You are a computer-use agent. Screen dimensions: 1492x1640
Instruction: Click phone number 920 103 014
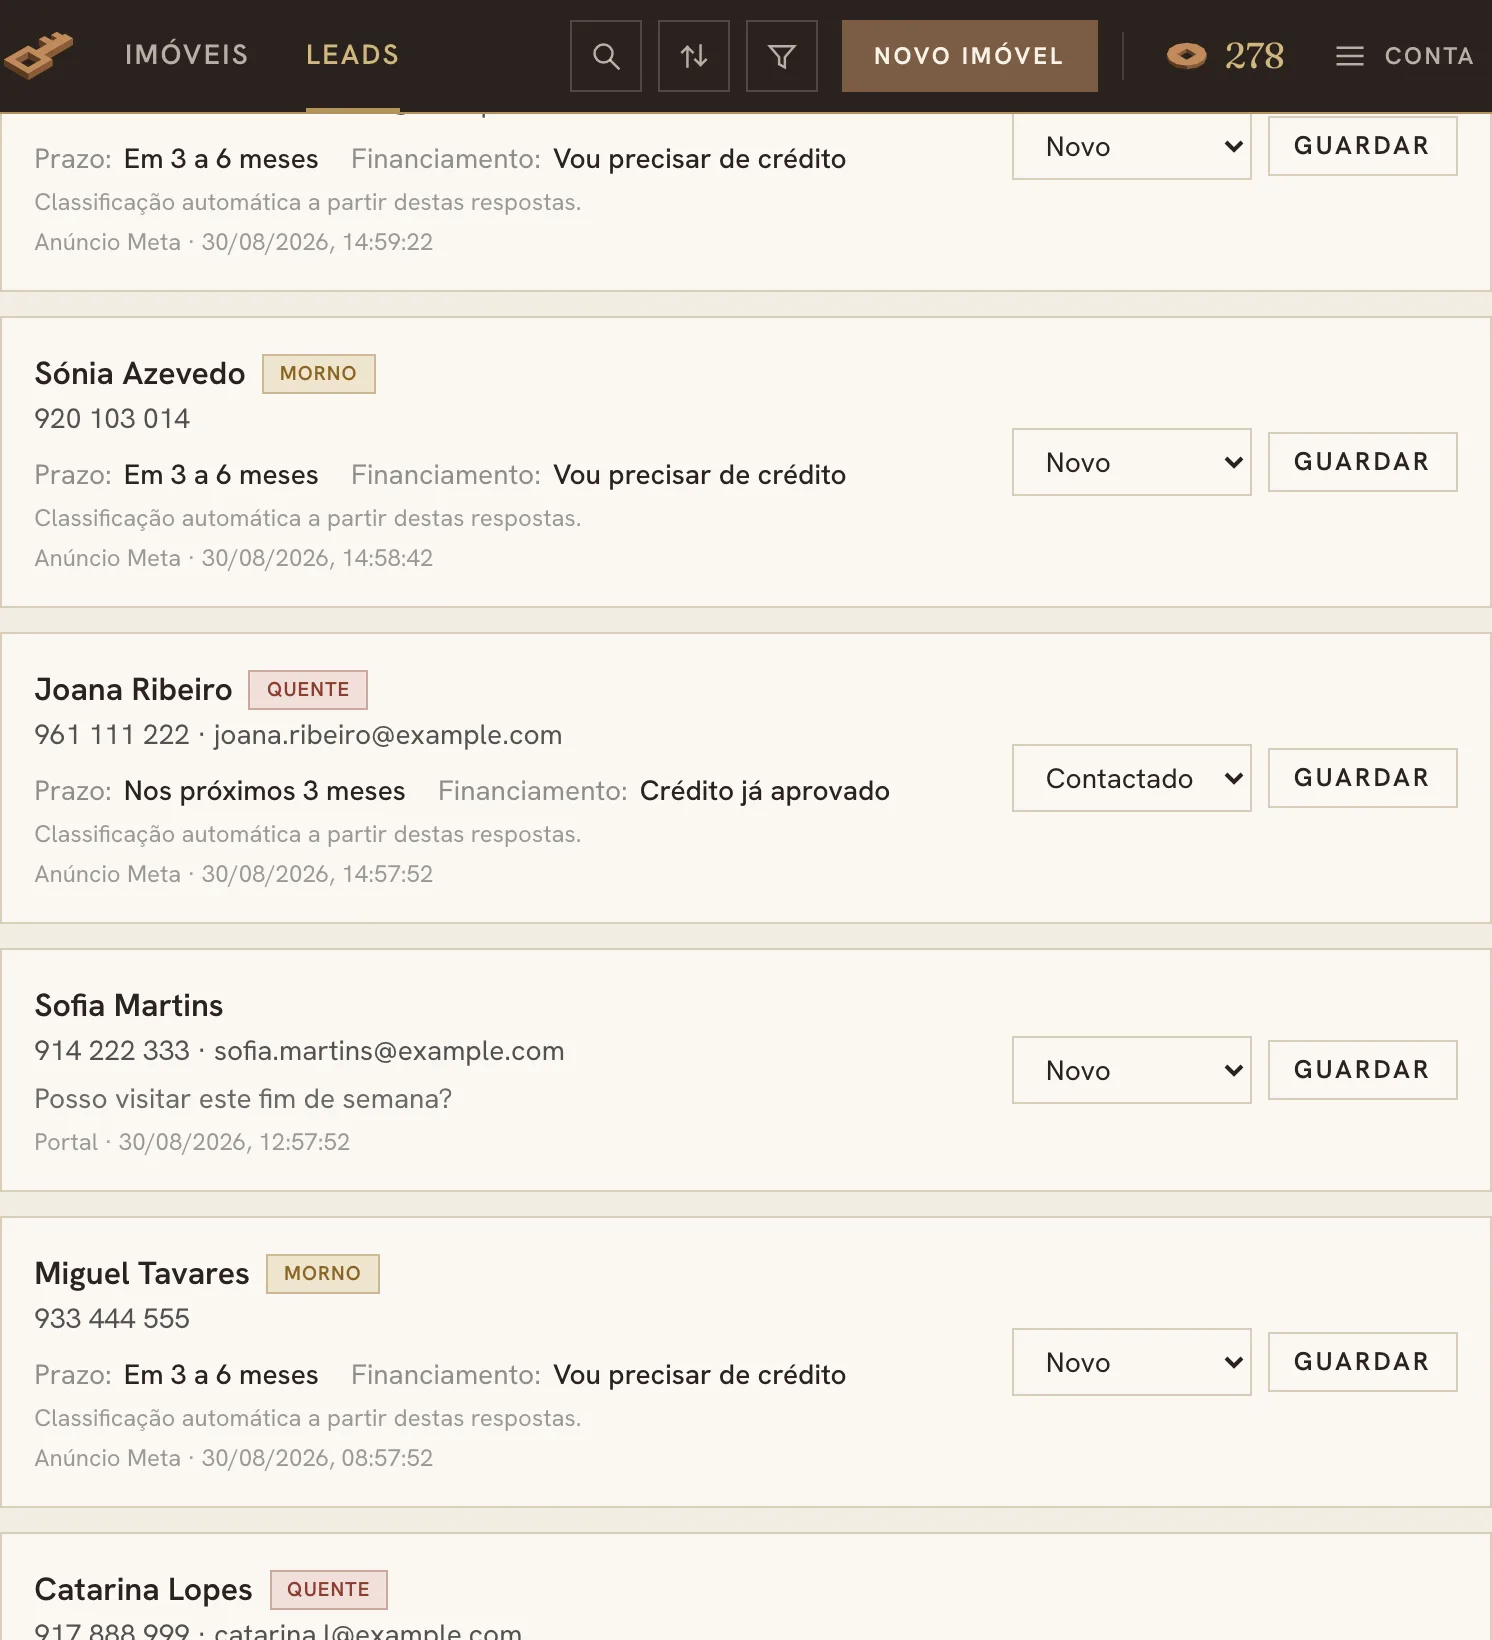pos(112,419)
